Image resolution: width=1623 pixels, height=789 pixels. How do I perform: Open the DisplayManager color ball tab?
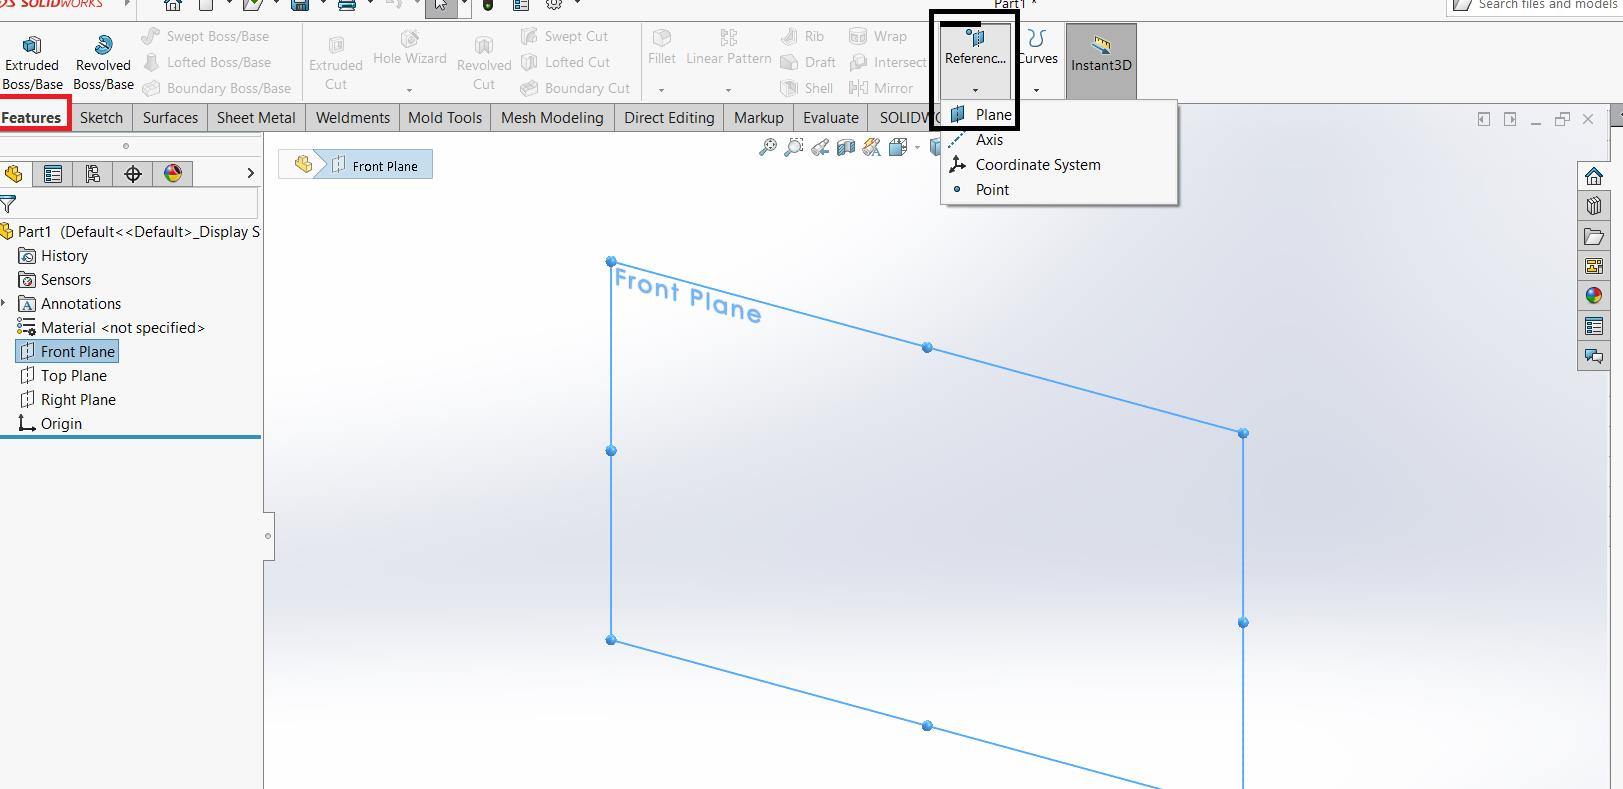coord(173,174)
